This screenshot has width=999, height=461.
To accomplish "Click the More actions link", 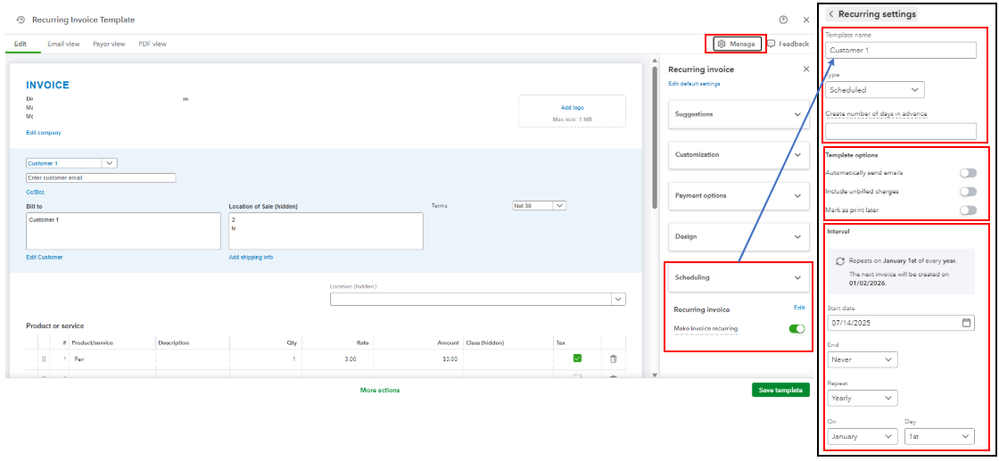I will click(x=380, y=390).
